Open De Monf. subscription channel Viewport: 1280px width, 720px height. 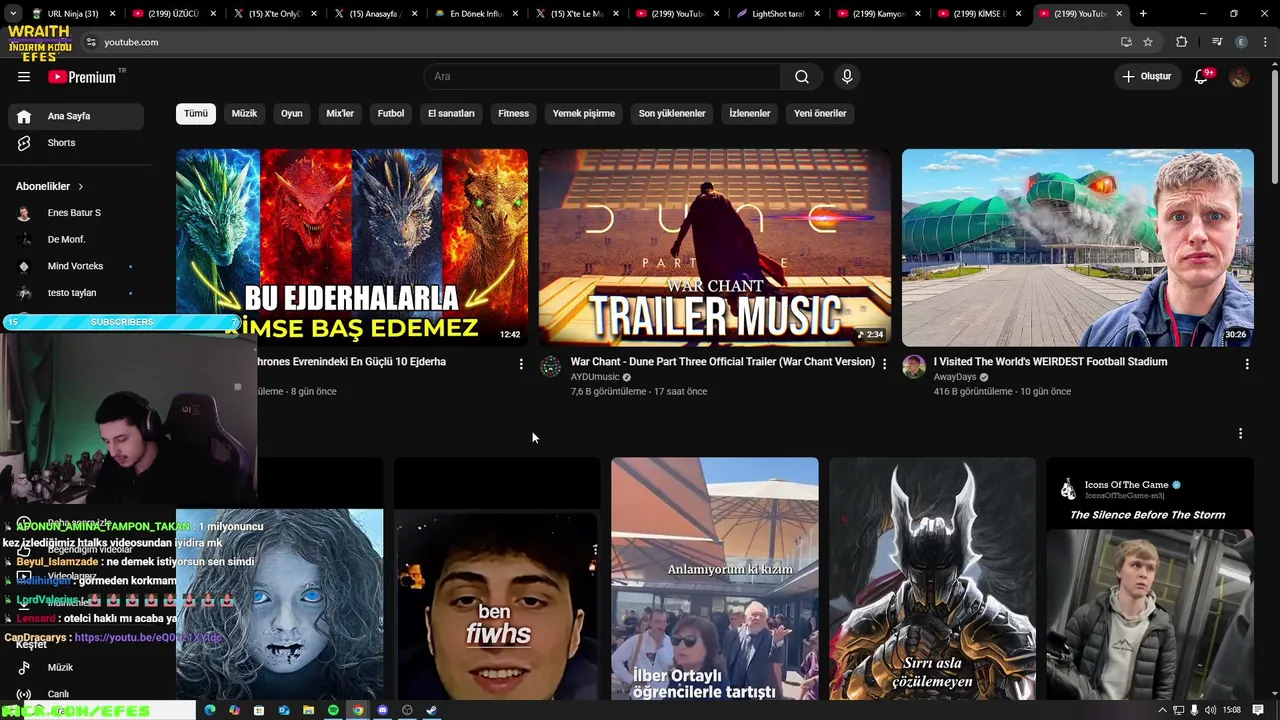tap(76, 240)
